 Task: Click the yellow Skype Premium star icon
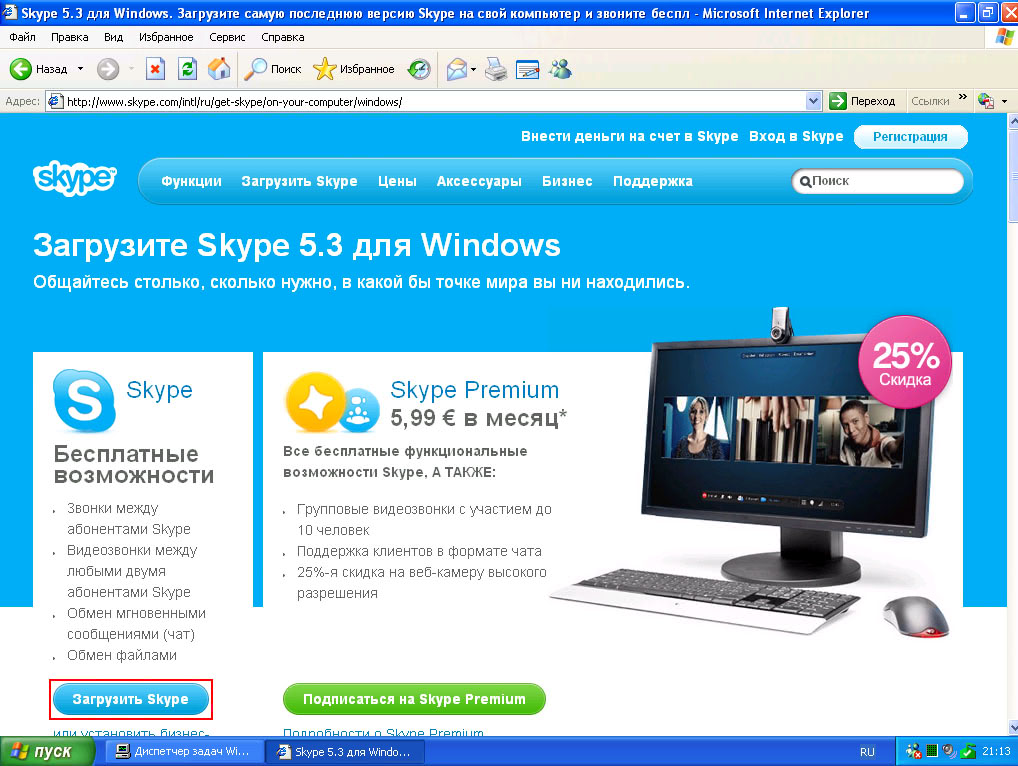(x=316, y=402)
